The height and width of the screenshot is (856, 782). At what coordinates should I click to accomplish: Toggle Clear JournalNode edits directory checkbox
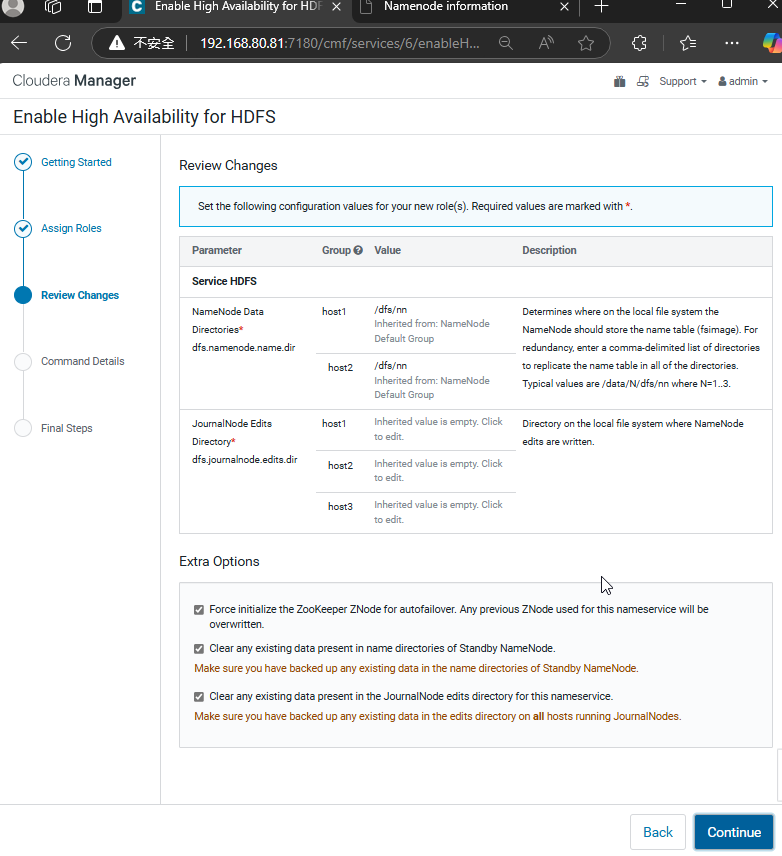point(199,697)
